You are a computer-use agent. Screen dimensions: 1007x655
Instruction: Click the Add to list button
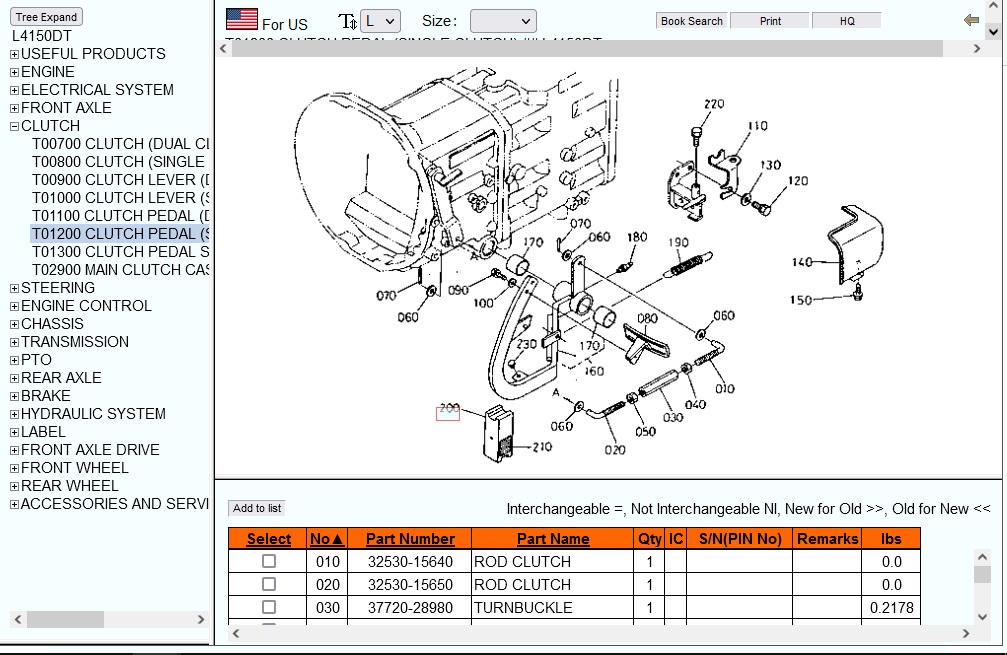pyautogui.click(x=257, y=508)
